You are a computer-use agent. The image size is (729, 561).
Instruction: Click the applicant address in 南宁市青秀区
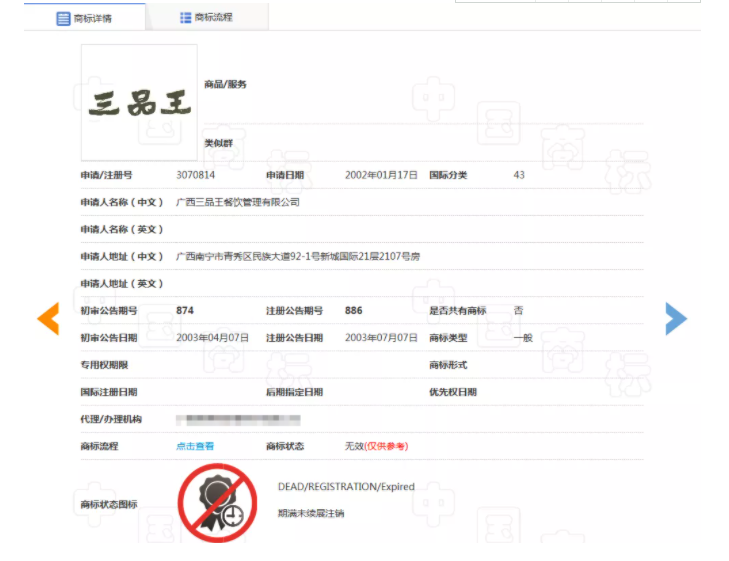click(297, 257)
